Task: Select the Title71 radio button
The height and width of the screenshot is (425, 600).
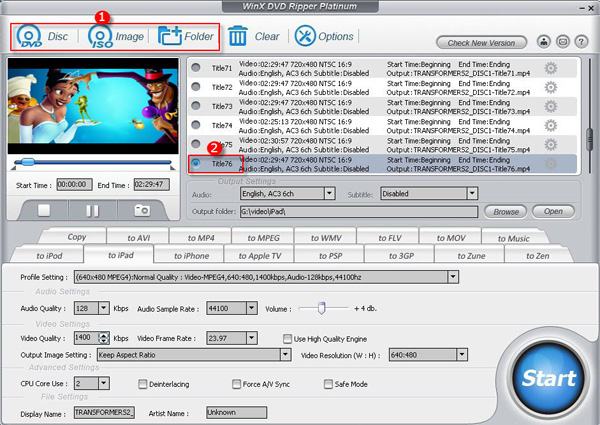Action: [x=196, y=68]
